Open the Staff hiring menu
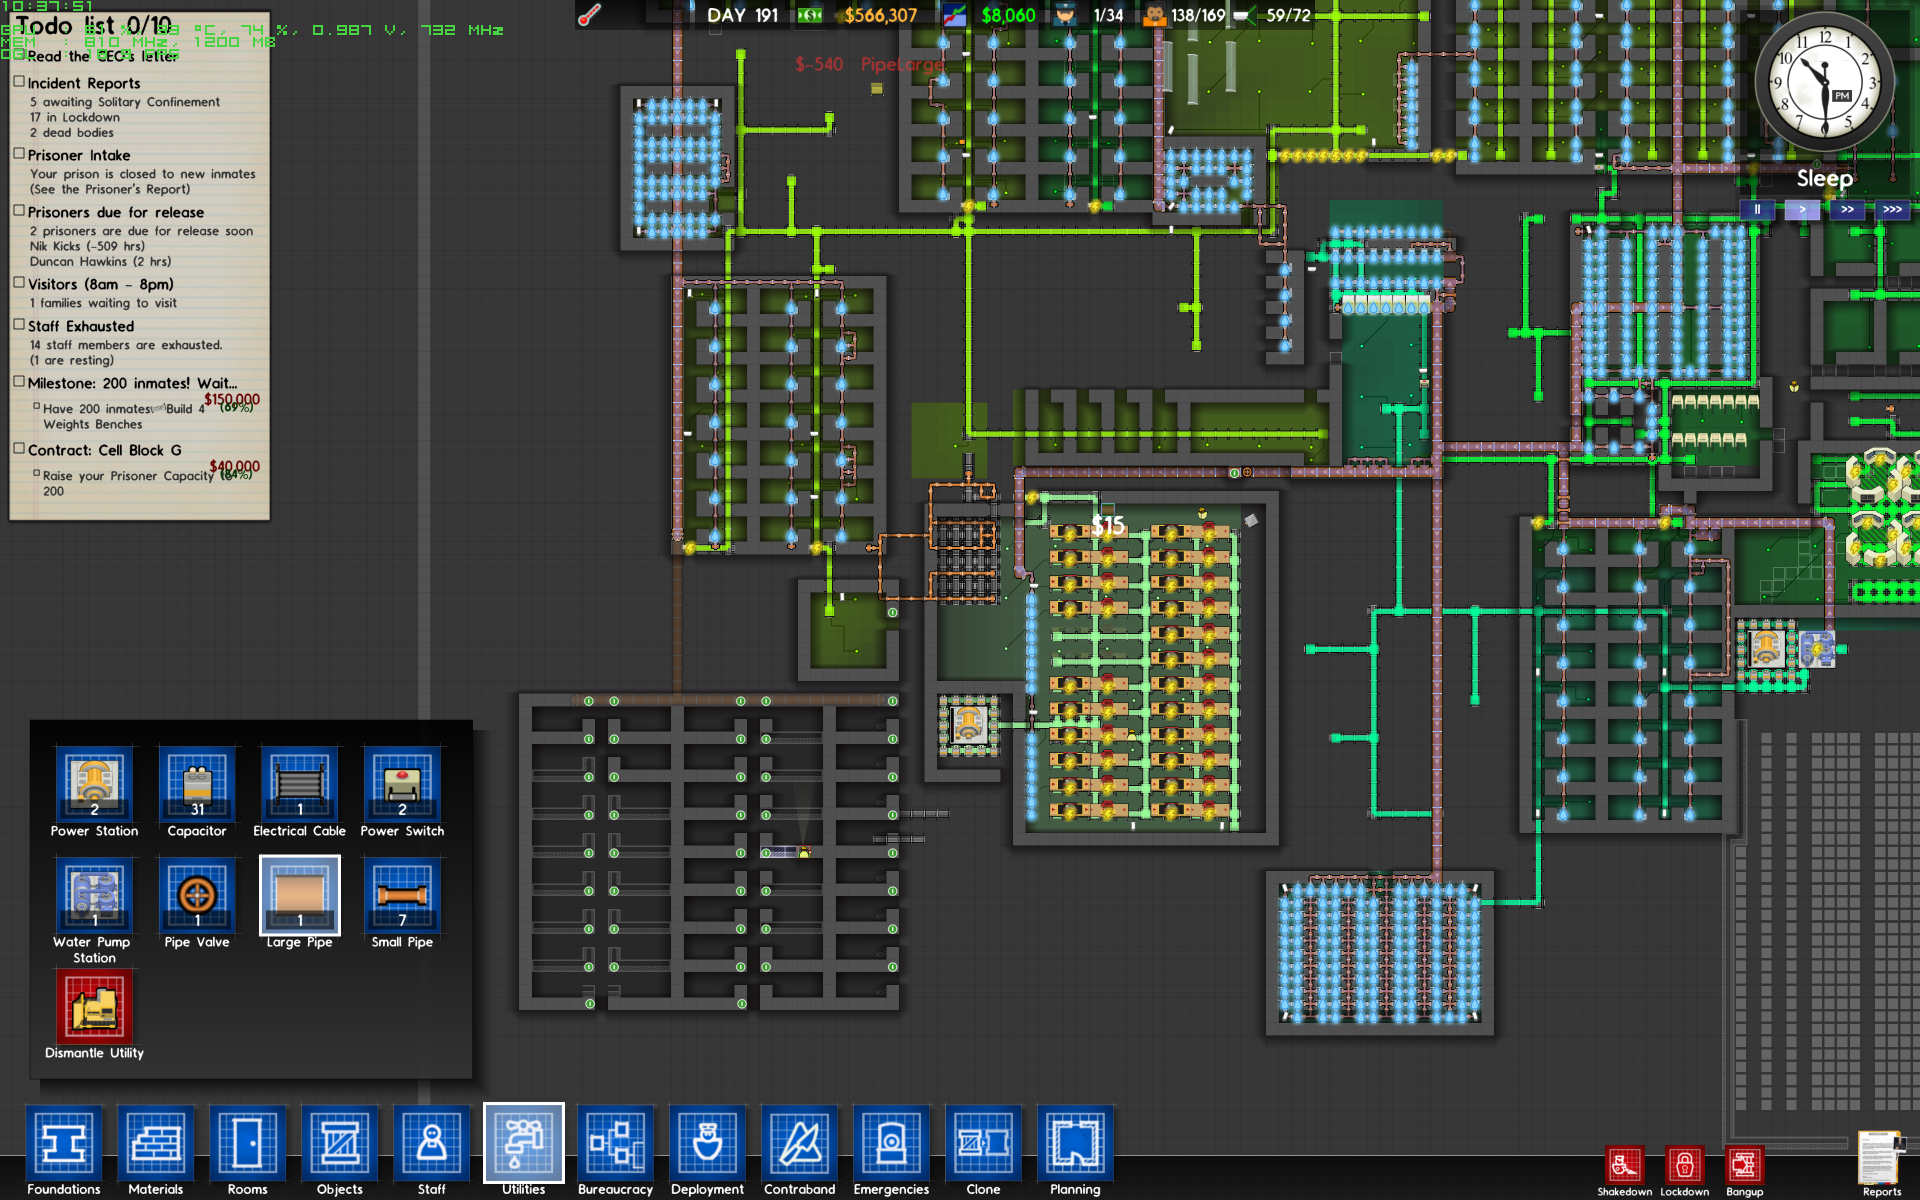 tap(432, 1141)
